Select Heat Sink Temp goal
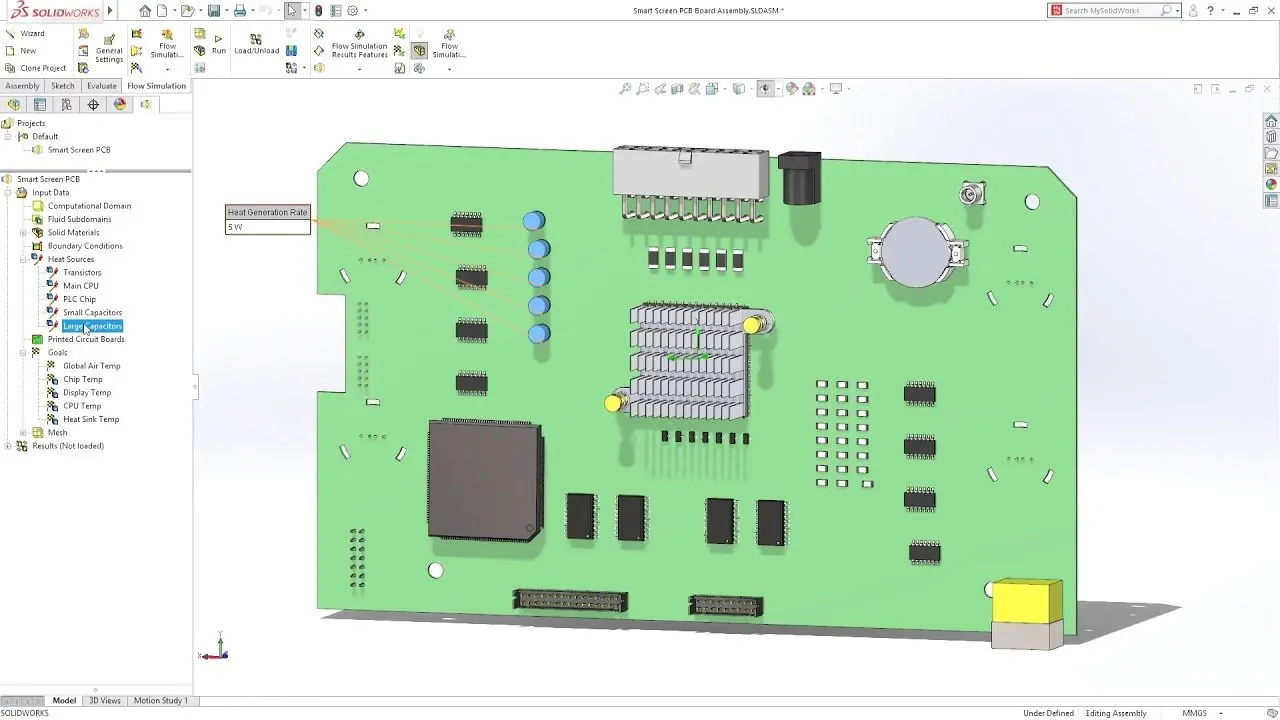 [91, 419]
